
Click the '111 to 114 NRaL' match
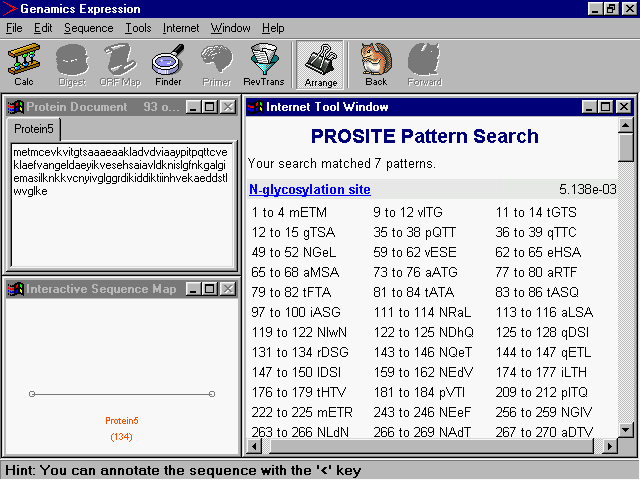tap(422, 312)
